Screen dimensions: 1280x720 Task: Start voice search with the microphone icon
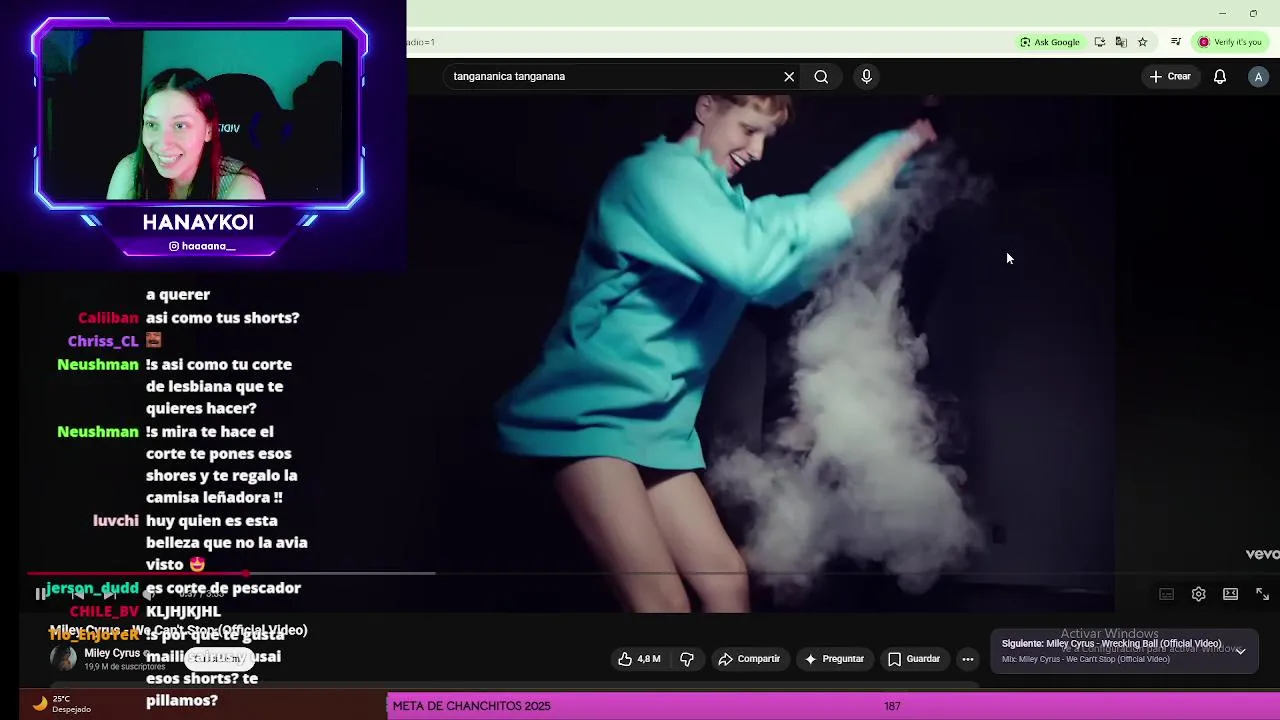[866, 76]
